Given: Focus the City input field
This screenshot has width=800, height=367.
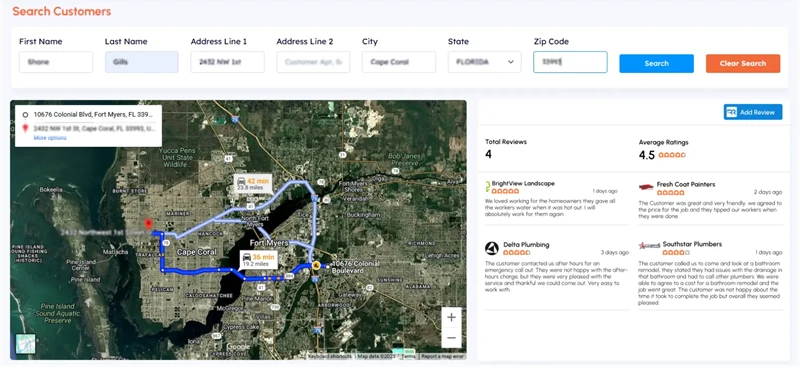Looking at the screenshot, I should [x=399, y=62].
